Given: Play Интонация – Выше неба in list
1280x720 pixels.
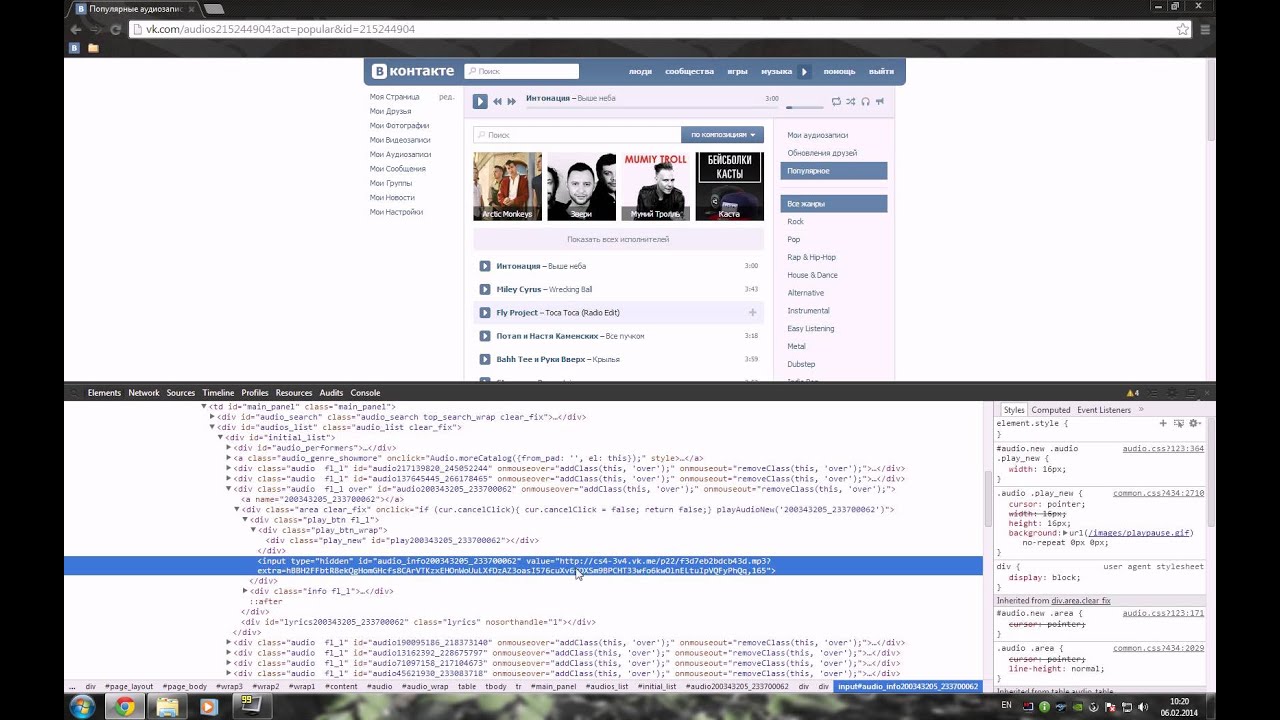Looking at the screenshot, I should pos(485,266).
